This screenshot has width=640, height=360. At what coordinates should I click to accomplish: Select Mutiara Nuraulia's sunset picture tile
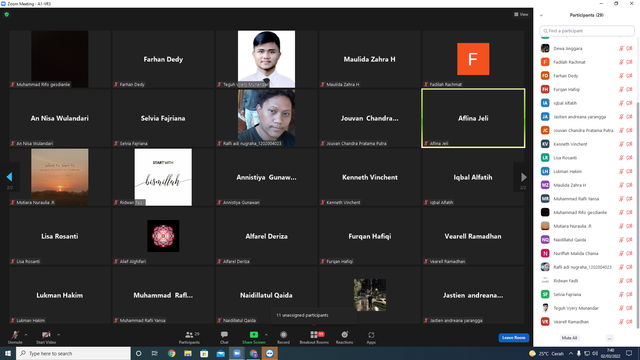click(x=60, y=177)
